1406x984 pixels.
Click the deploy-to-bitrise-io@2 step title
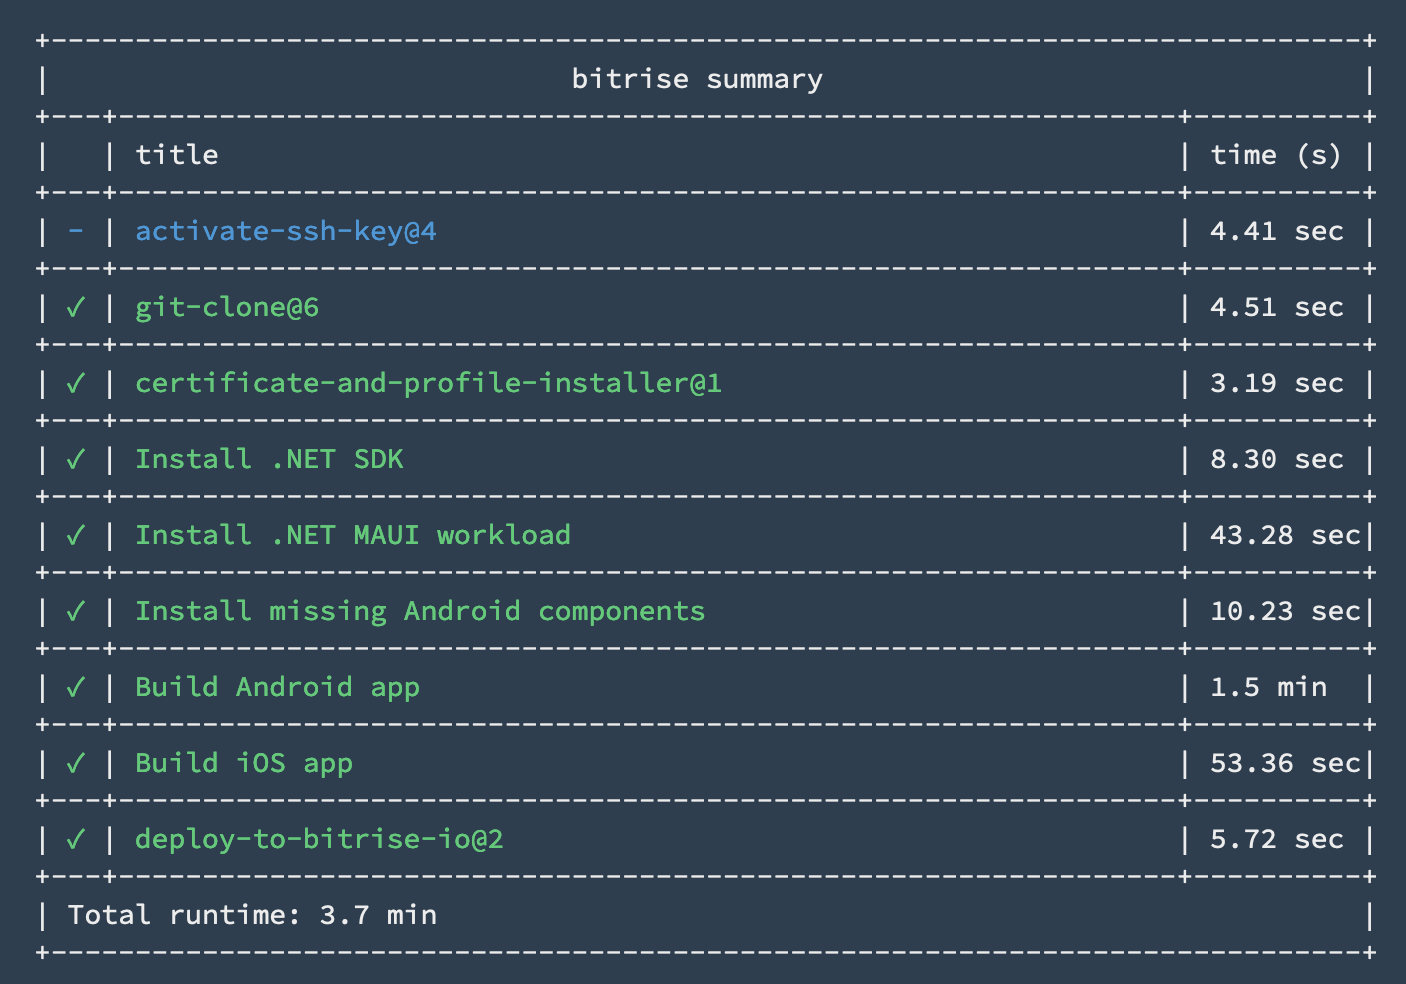319,839
